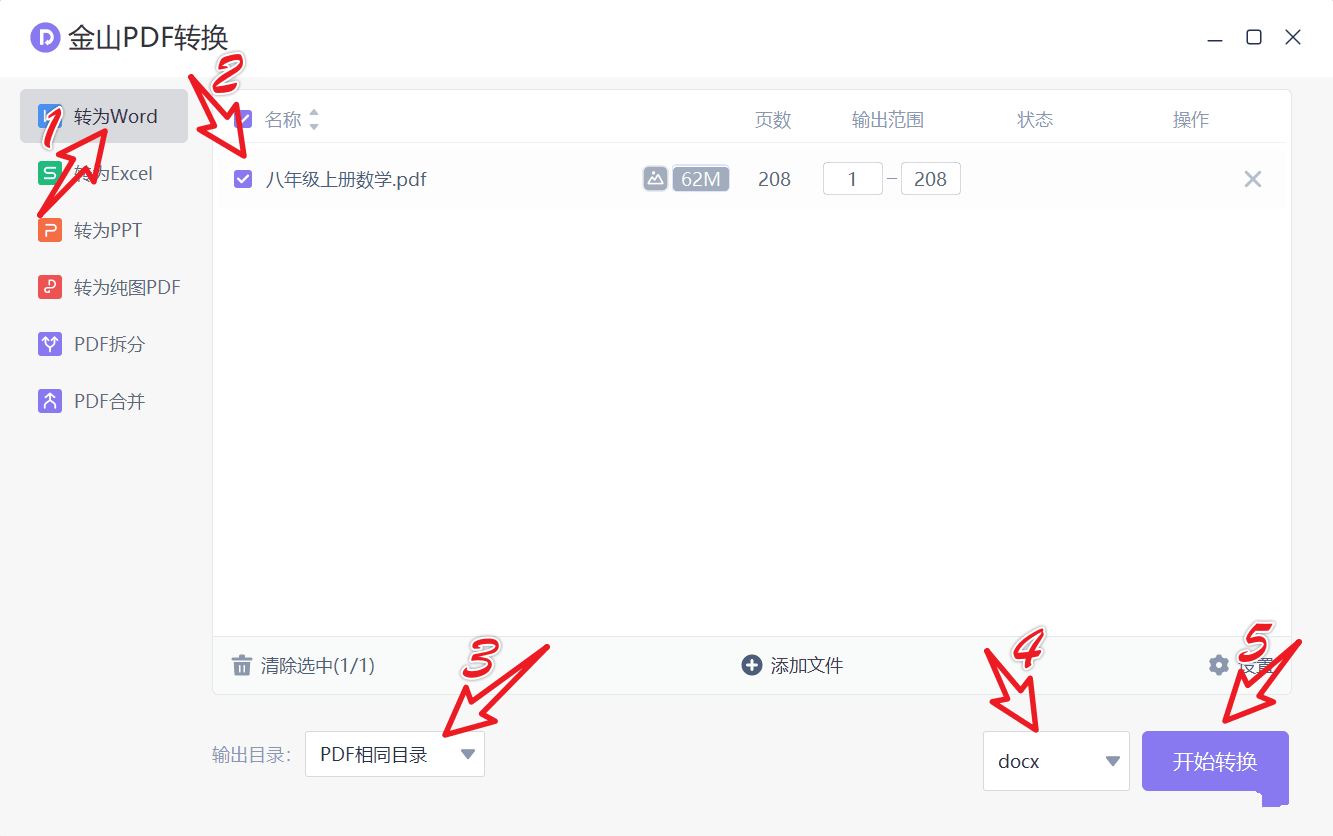The width and height of the screenshot is (1333, 836).
Task: Open 设置 via the gear icon
Action: click(x=1218, y=665)
